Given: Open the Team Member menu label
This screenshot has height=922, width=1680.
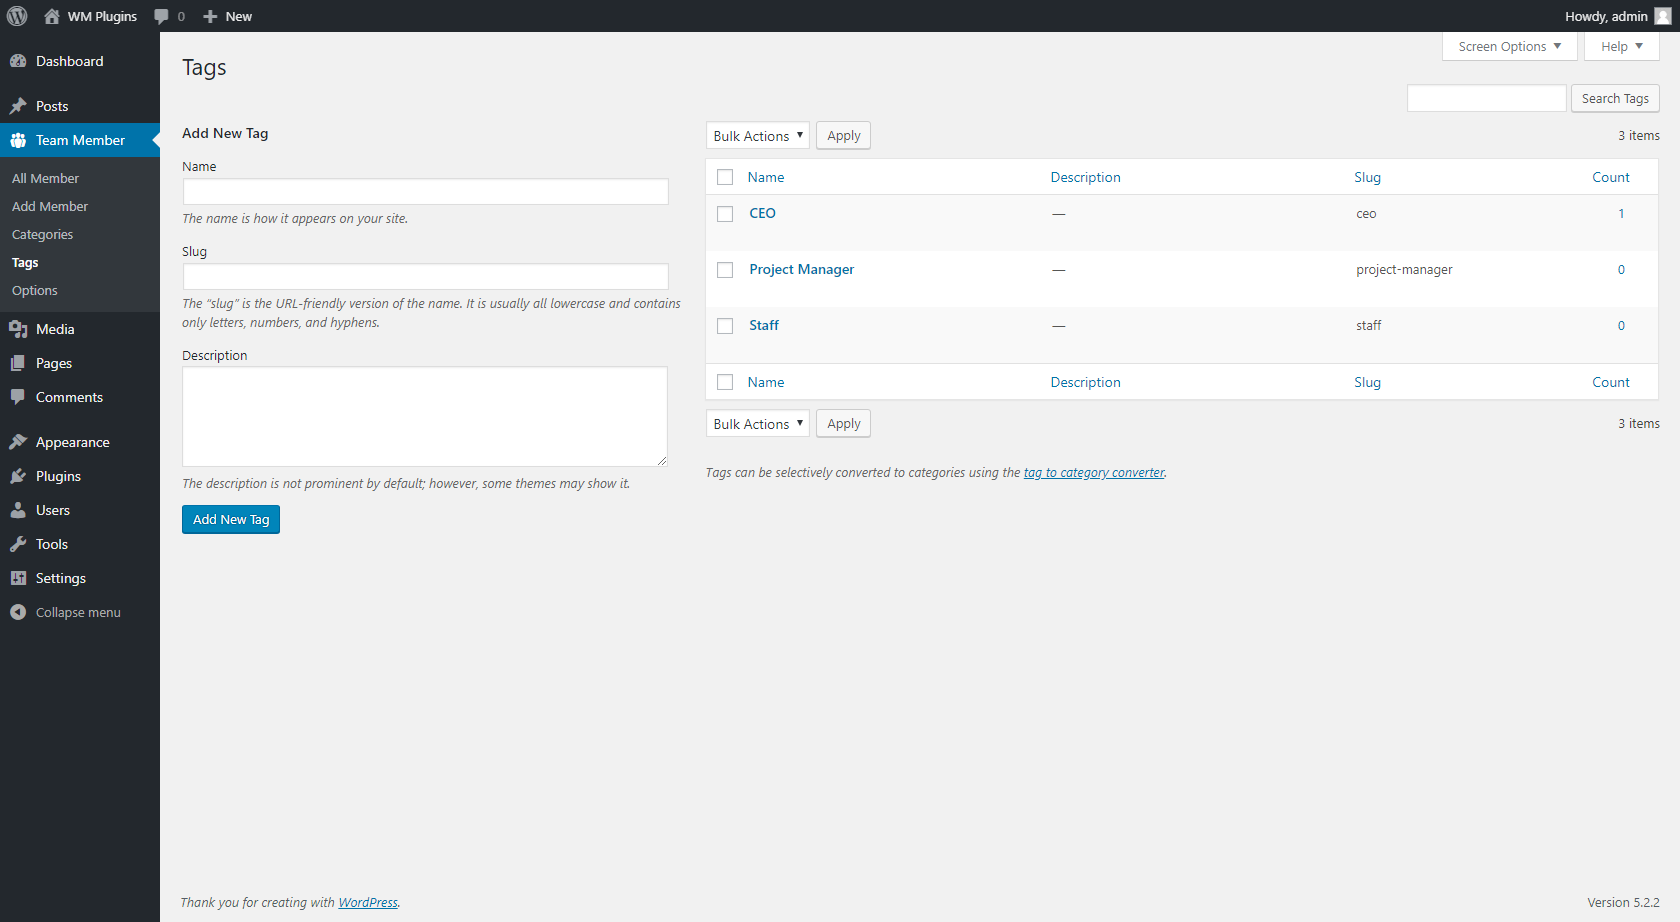Looking at the screenshot, I should (x=80, y=140).
